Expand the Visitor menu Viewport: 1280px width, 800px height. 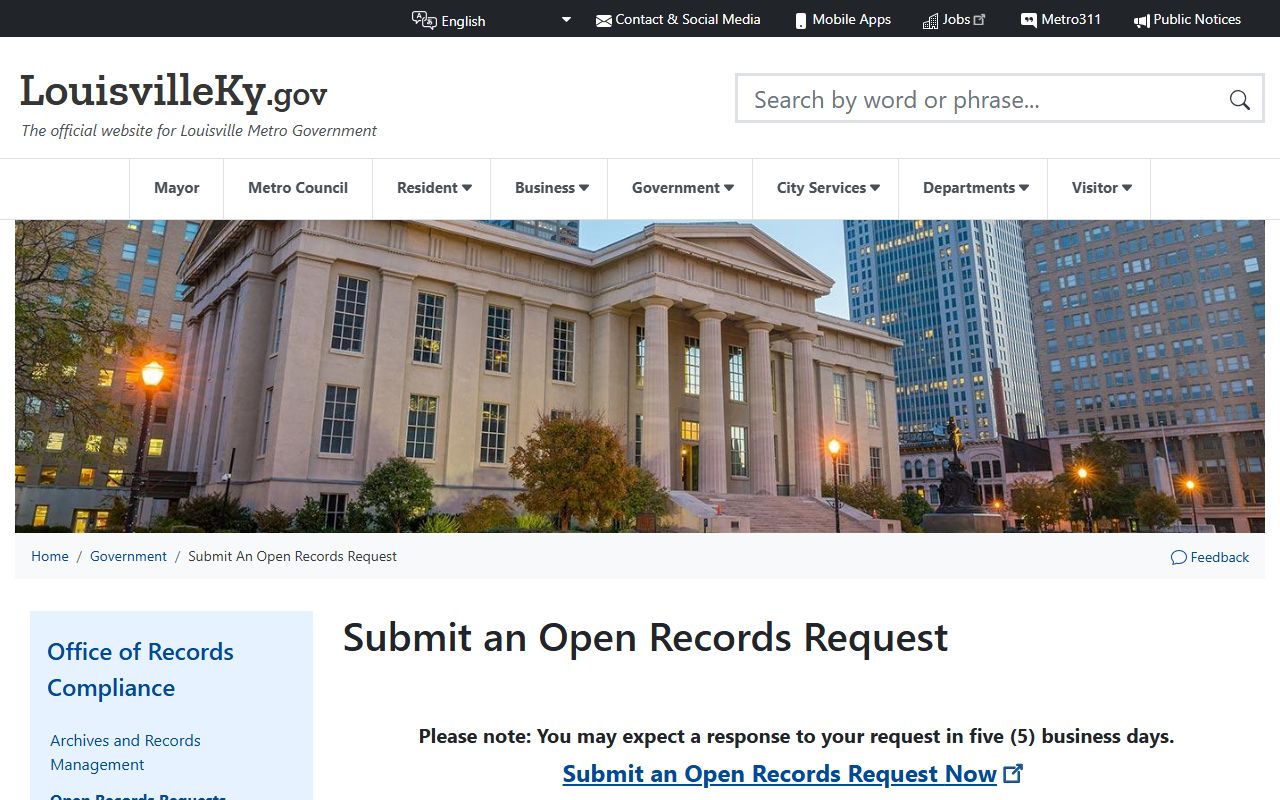pyautogui.click(x=1101, y=188)
